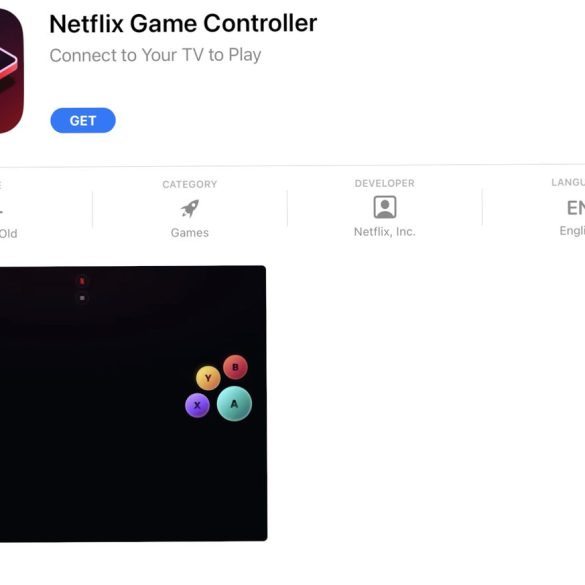The width and height of the screenshot is (585, 585).
Task: Select the Games category text
Action: coord(190,233)
